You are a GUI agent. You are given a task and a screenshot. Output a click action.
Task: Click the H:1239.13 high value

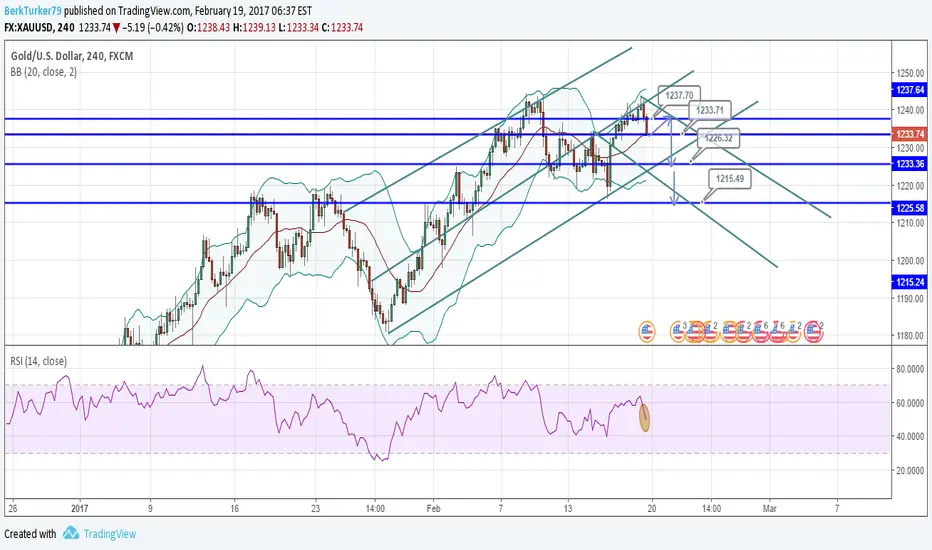254,27
